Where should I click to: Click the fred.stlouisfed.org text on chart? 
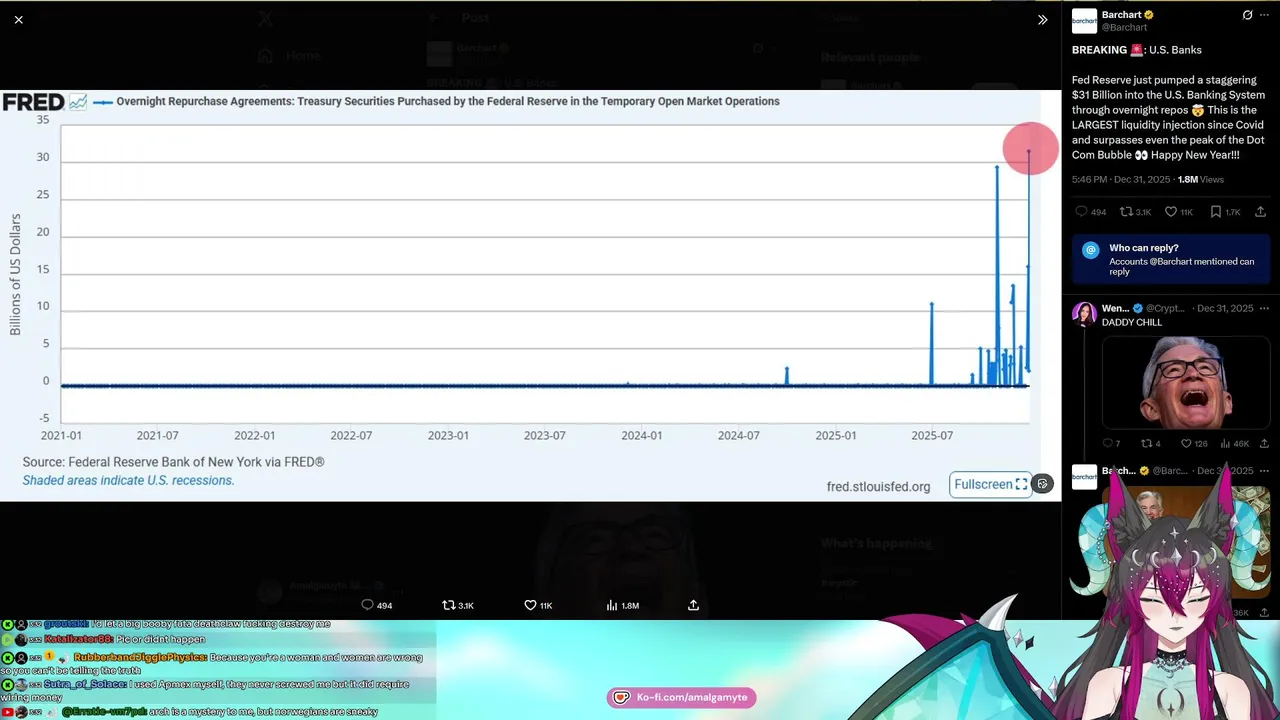[x=878, y=487]
